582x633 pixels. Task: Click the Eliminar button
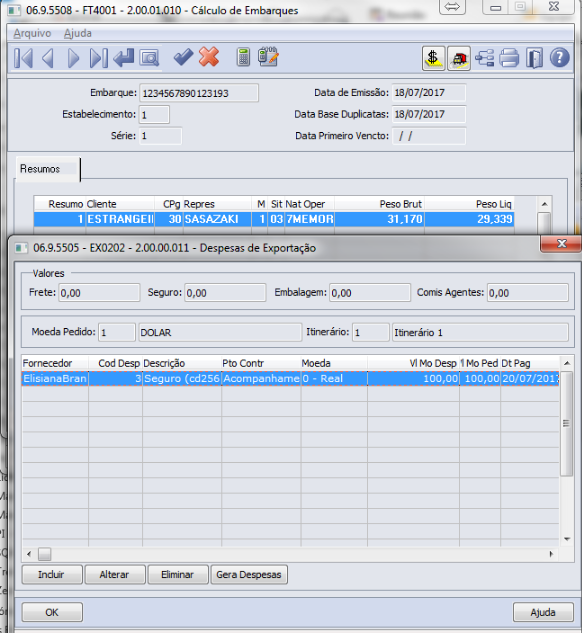tap(178, 574)
